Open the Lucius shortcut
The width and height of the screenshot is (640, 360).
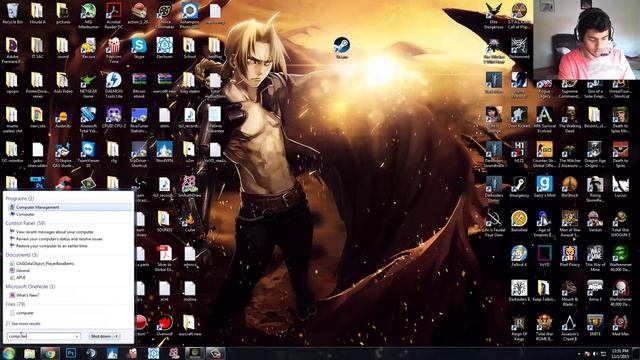tap(620, 187)
